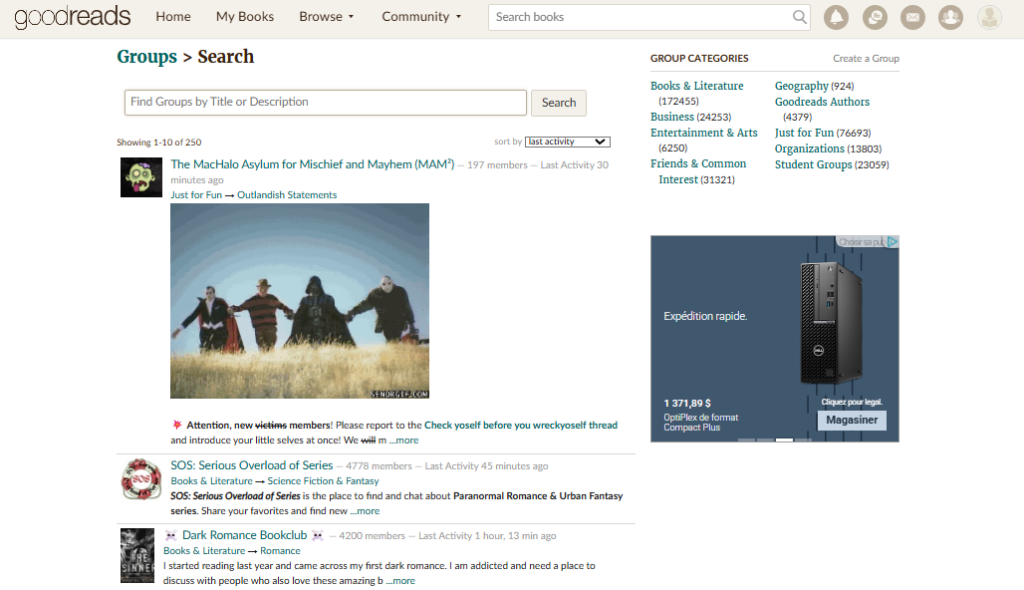Click Books & Literature link under SOS group

click(x=211, y=481)
